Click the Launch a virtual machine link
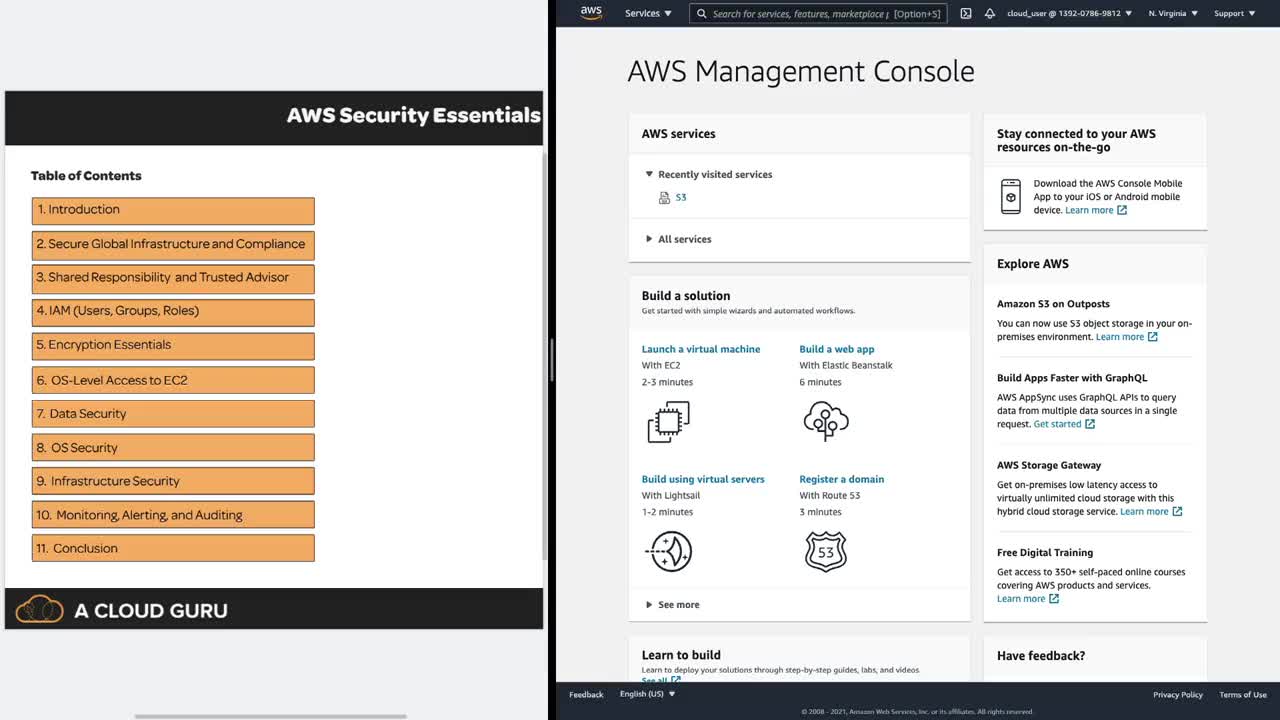This screenshot has height=720, width=1280. click(700, 349)
